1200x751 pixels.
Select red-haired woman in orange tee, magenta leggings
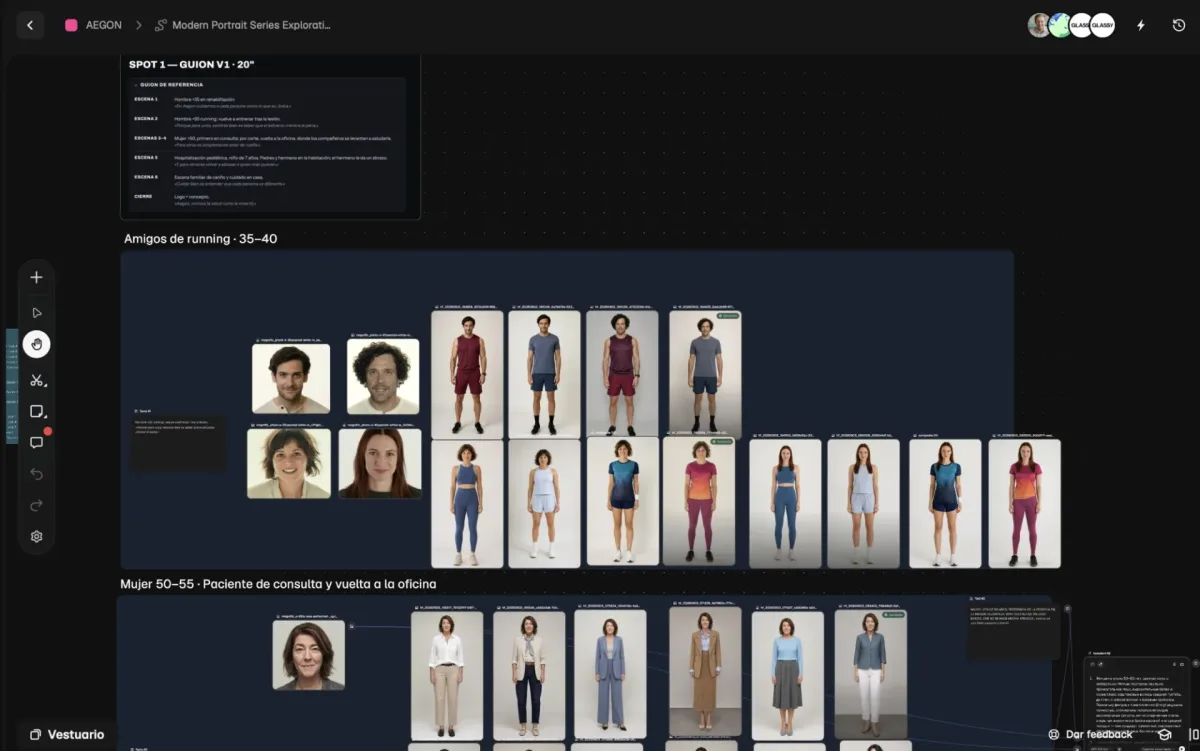click(1024, 503)
